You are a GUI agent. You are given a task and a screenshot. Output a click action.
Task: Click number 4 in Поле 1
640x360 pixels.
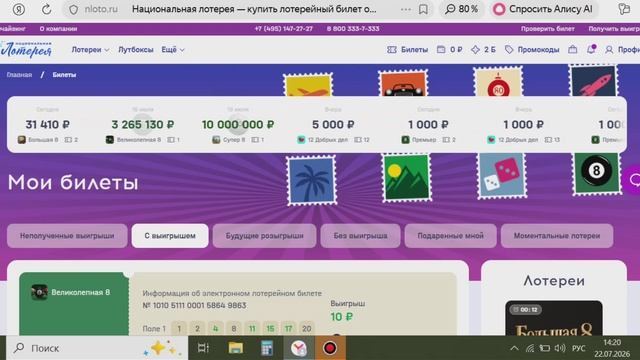216,328
